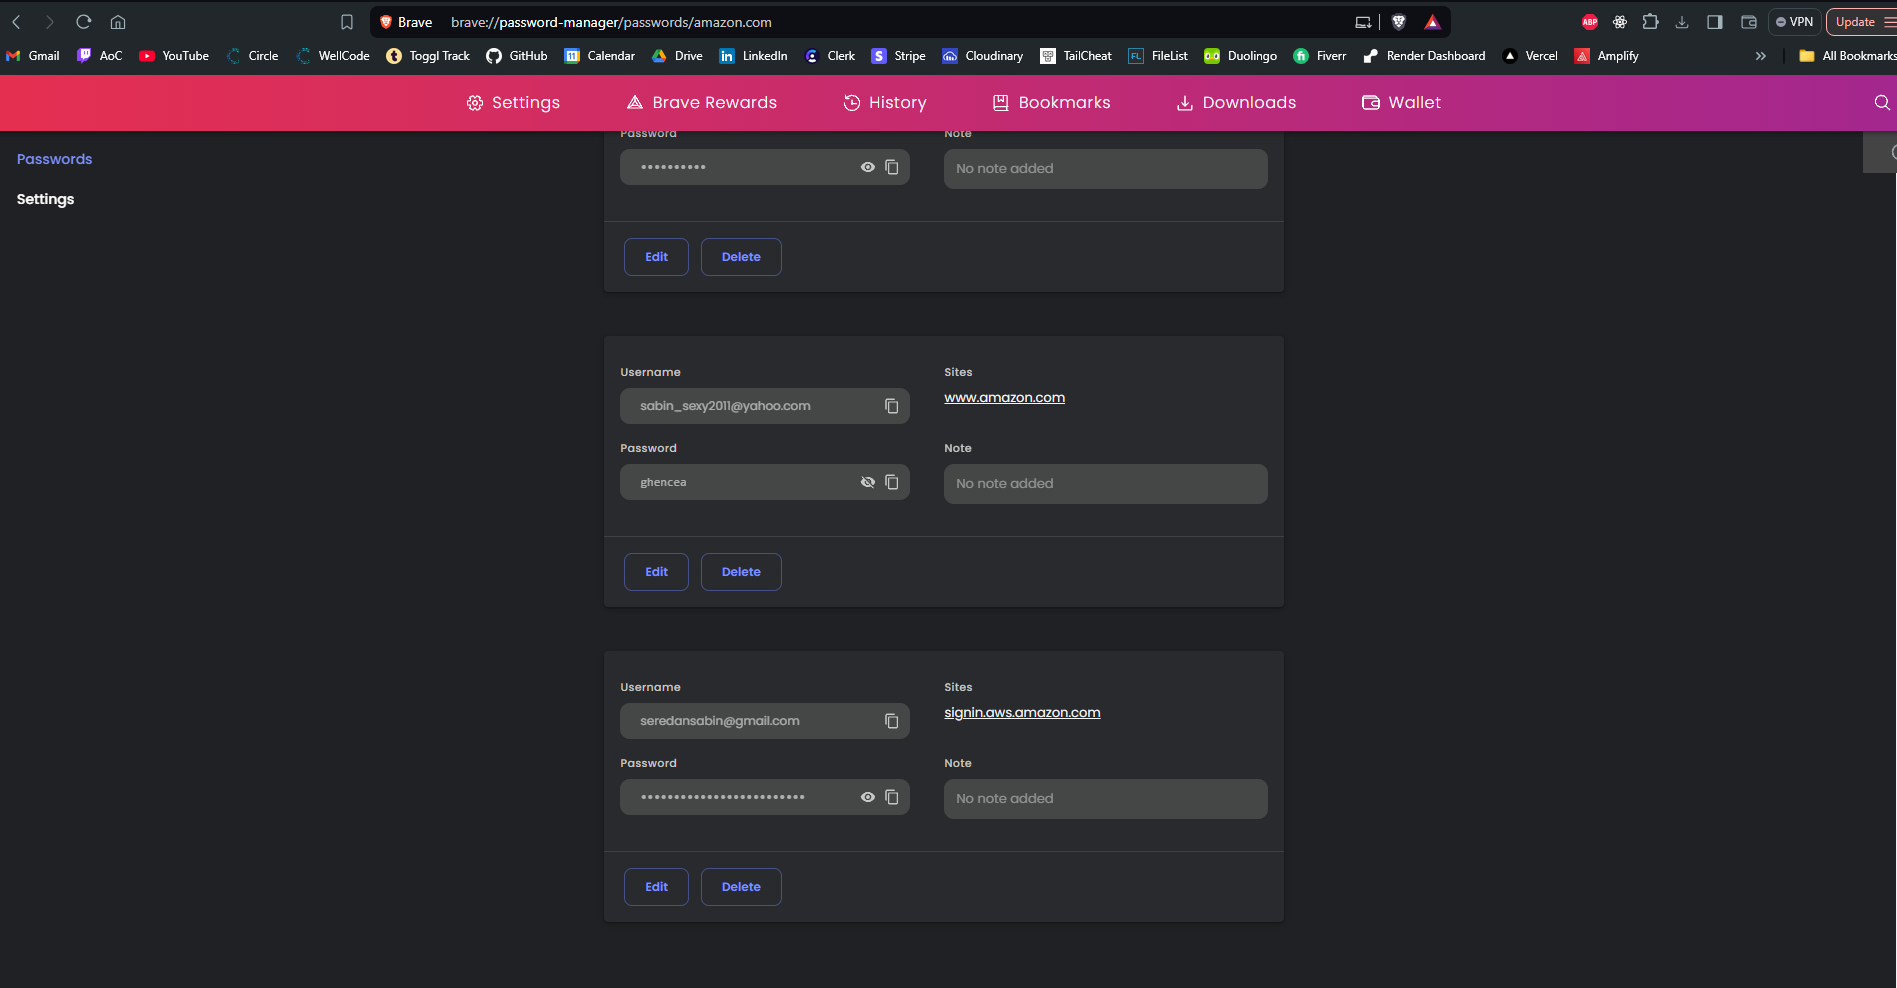Open the signin.aws.amazon.com site link
The height and width of the screenshot is (988, 1897).
pos(1021,713)
